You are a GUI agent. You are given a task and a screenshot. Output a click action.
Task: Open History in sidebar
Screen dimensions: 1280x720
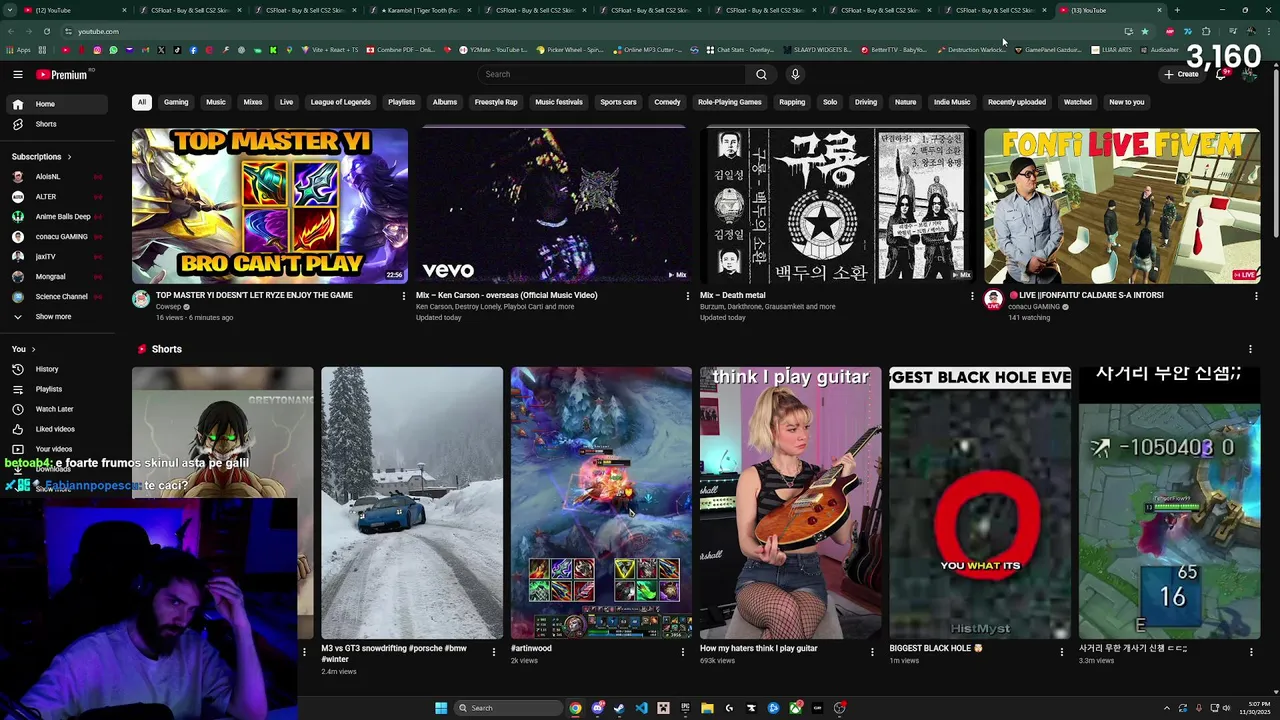tap(55, 369)
